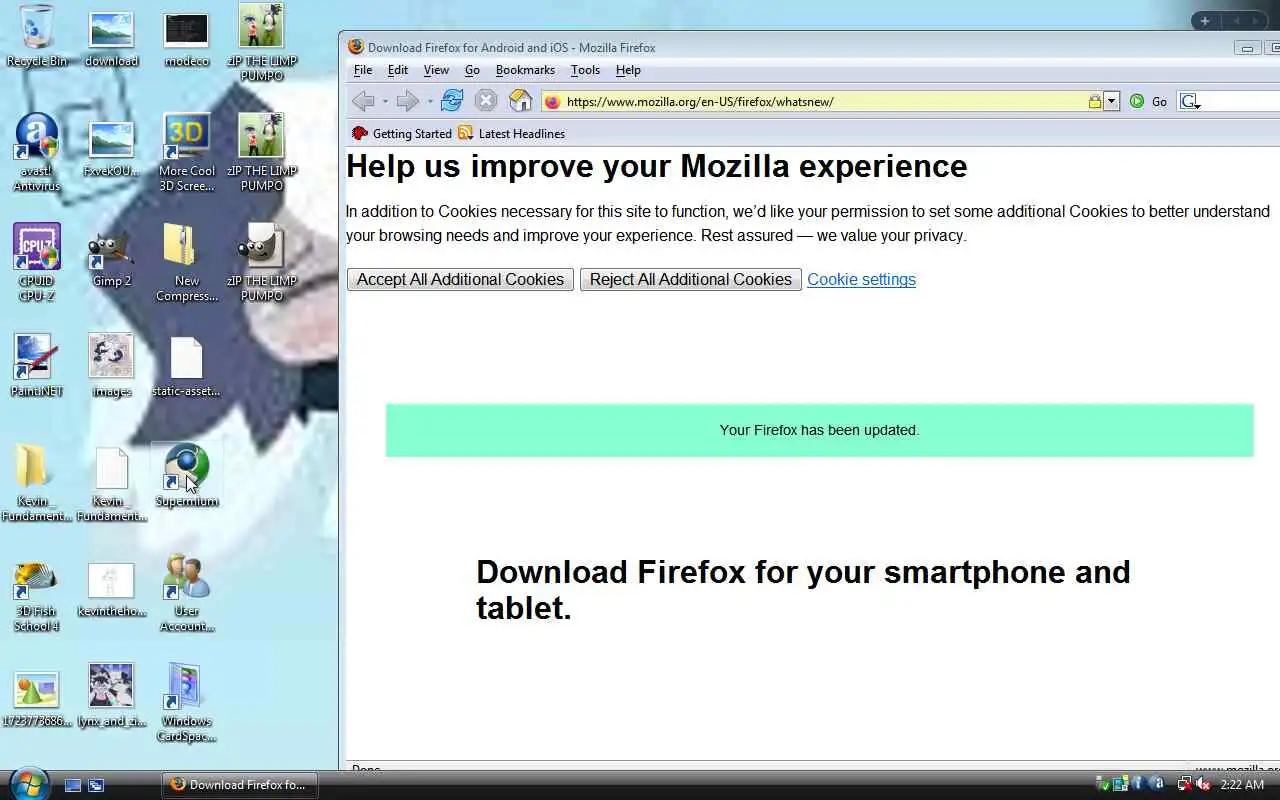The width and height of the screenshot is (1280, 800).
Task: Select the New Compressed zip folder icon
Action: click(x=187, y=262)
